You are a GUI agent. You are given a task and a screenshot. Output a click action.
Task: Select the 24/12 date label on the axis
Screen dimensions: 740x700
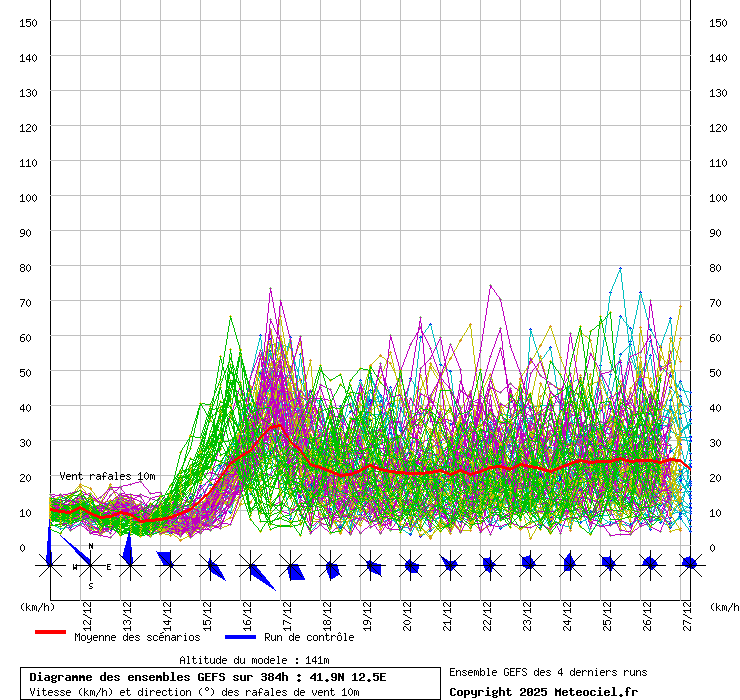click(567, 611)
